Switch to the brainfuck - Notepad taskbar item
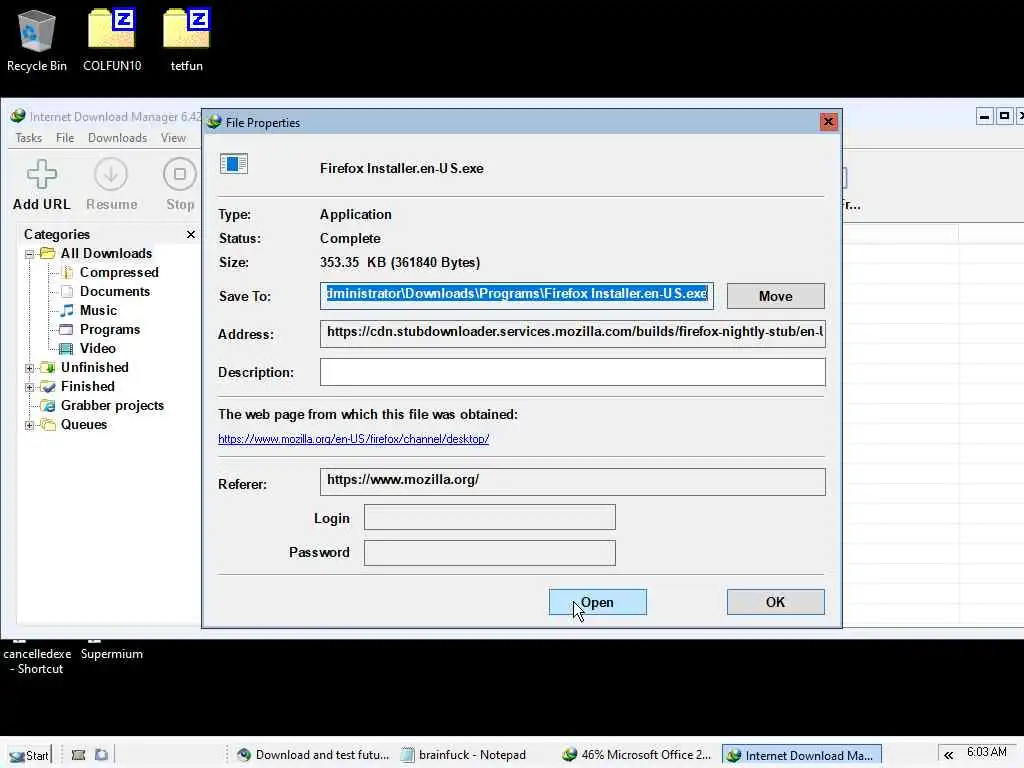Screen dimensions: 1024x768 pos(463,755)
